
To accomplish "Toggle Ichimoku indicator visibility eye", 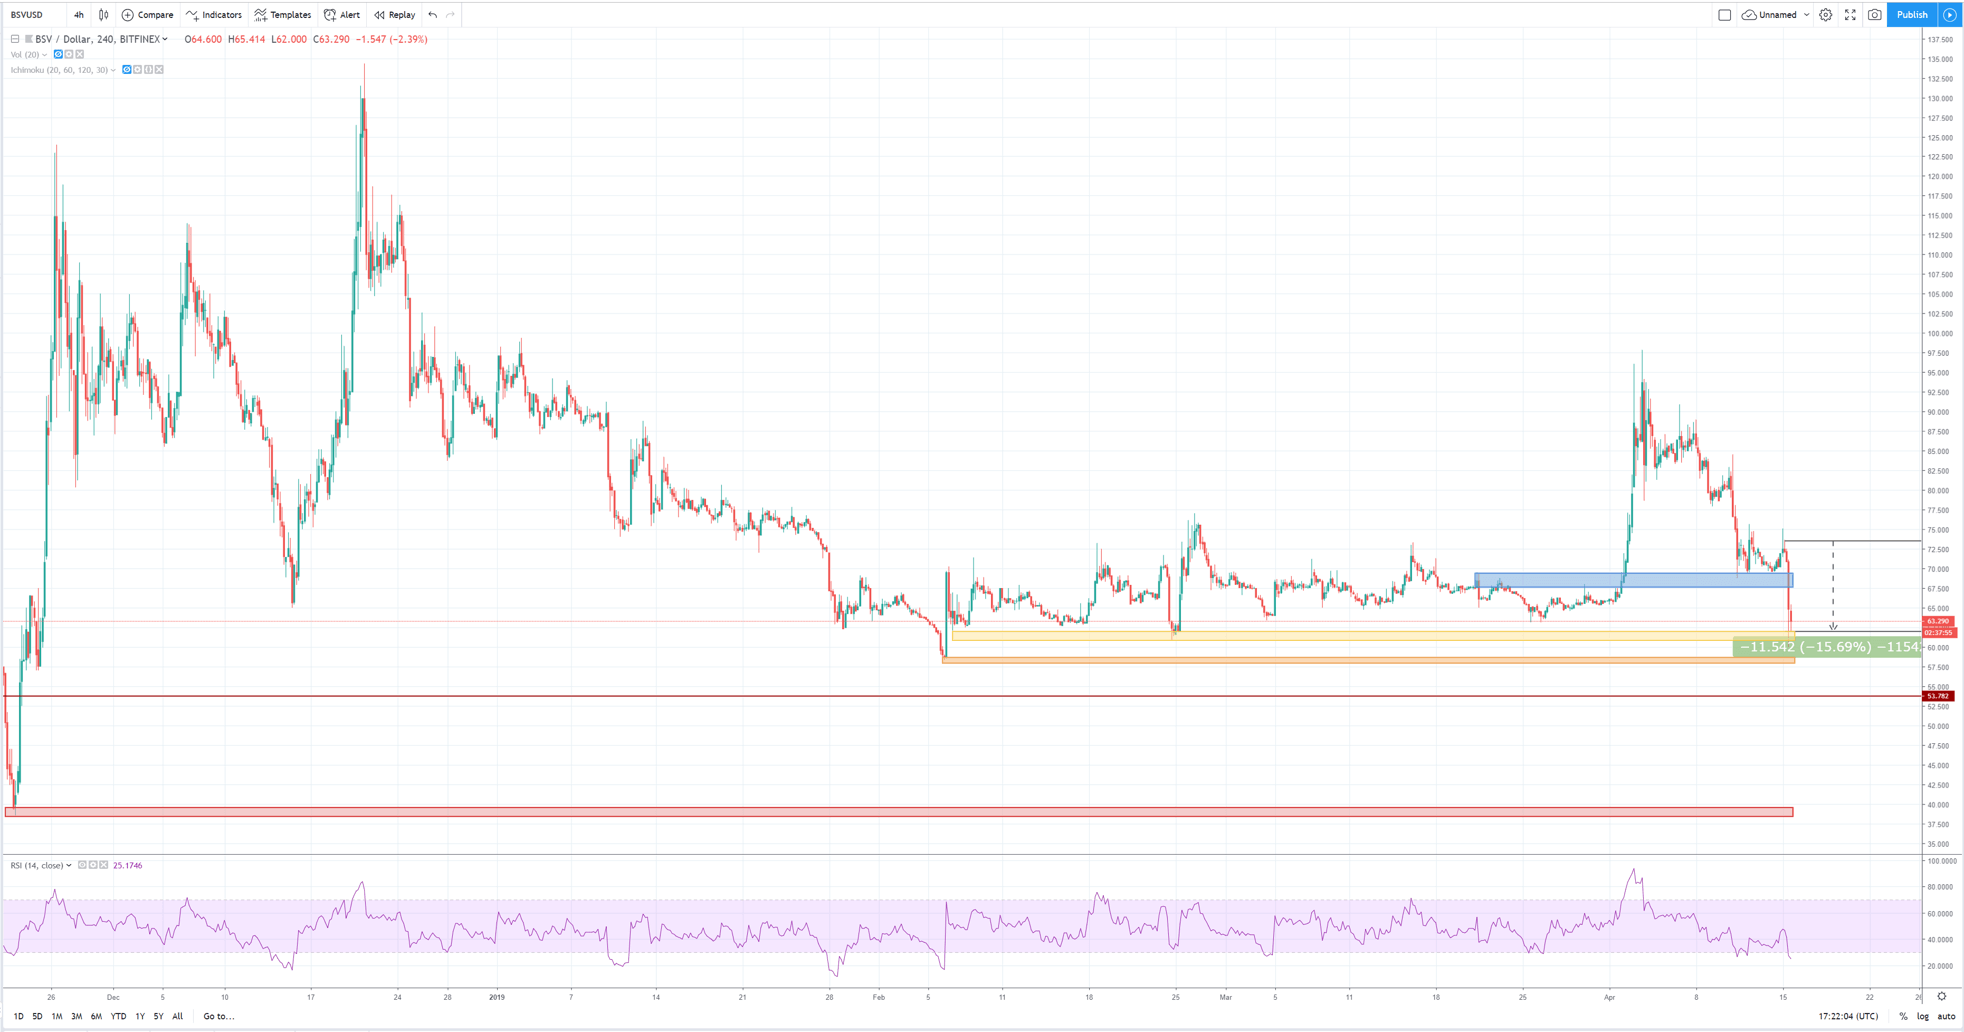I will pyautogui.click(x=126, y=70).
